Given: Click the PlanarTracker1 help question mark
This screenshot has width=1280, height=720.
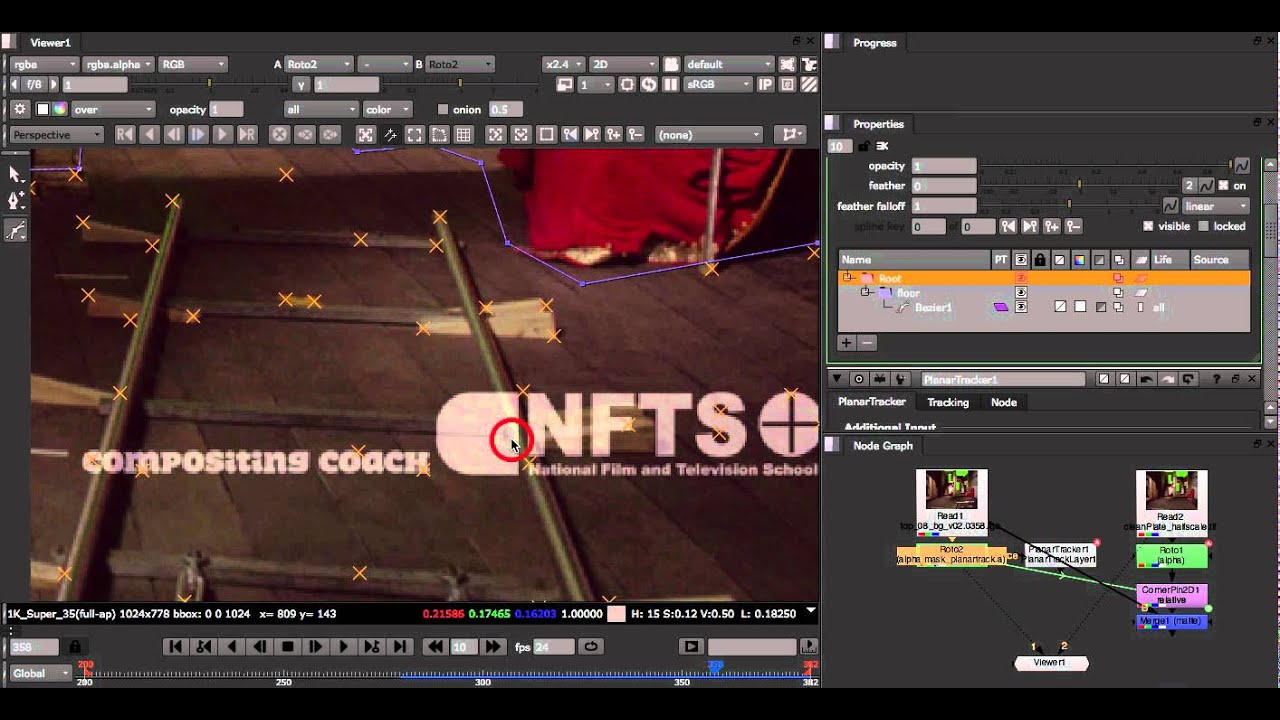Looking at the screenshot, I should (1217, 379).
